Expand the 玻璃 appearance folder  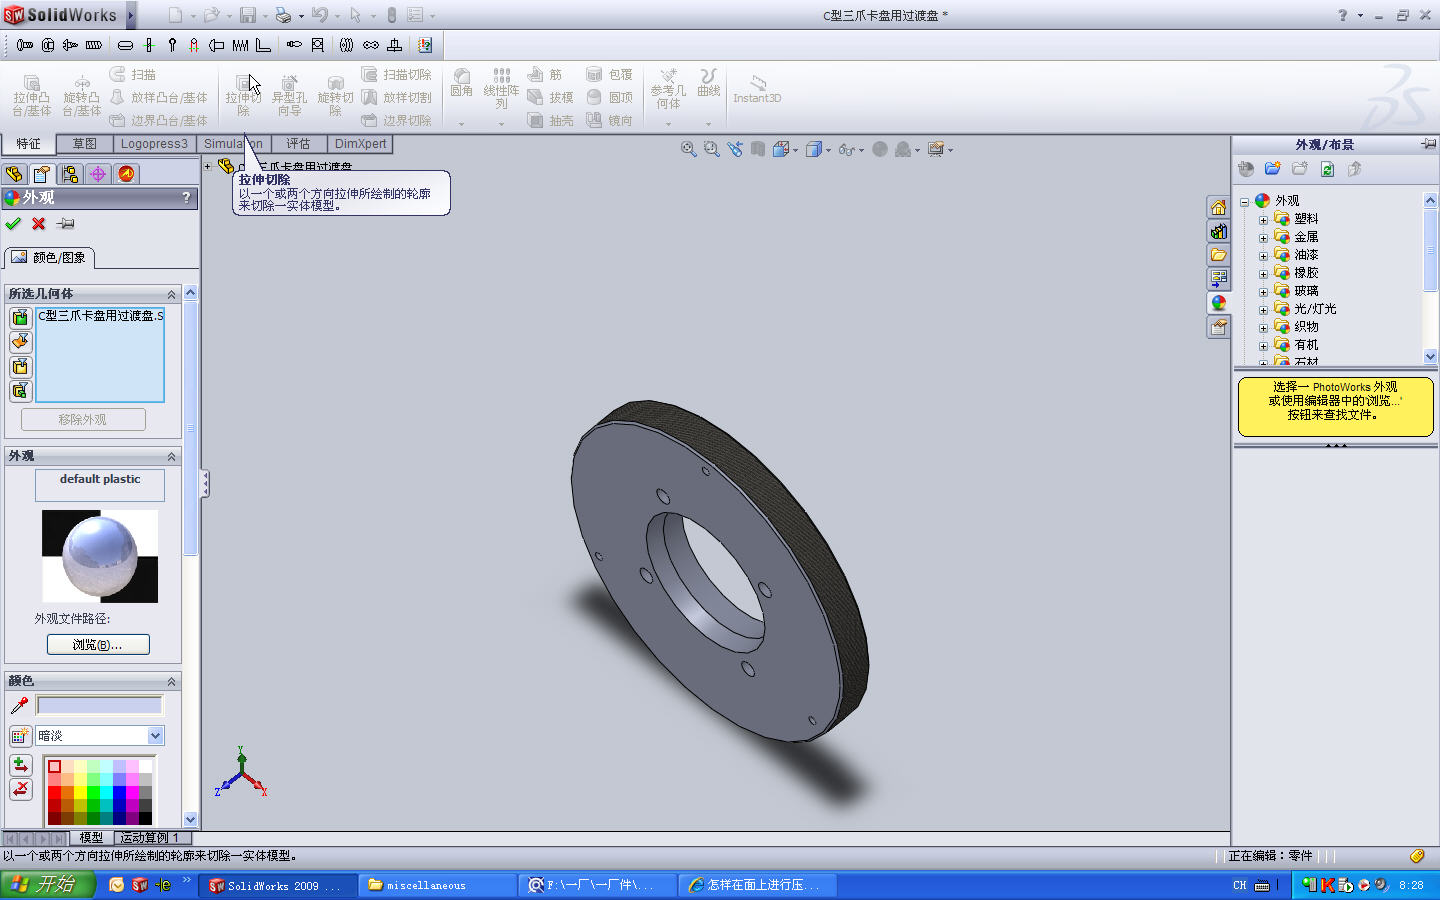(x=1263, y=292)
